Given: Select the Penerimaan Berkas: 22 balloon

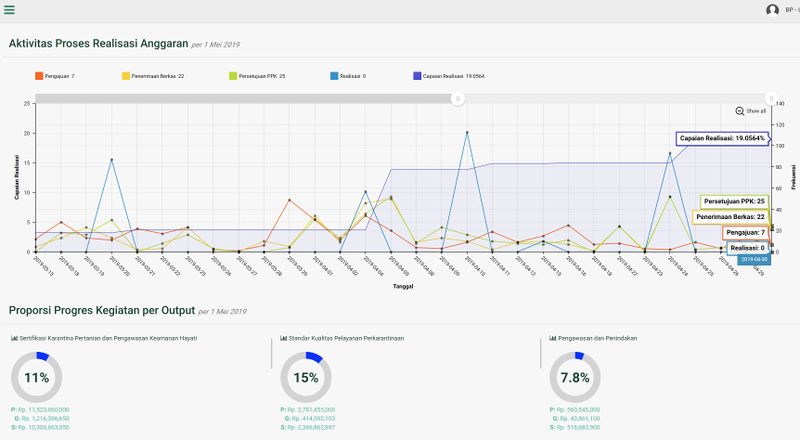Looking at the screenshot, I should tap(730, 217).
